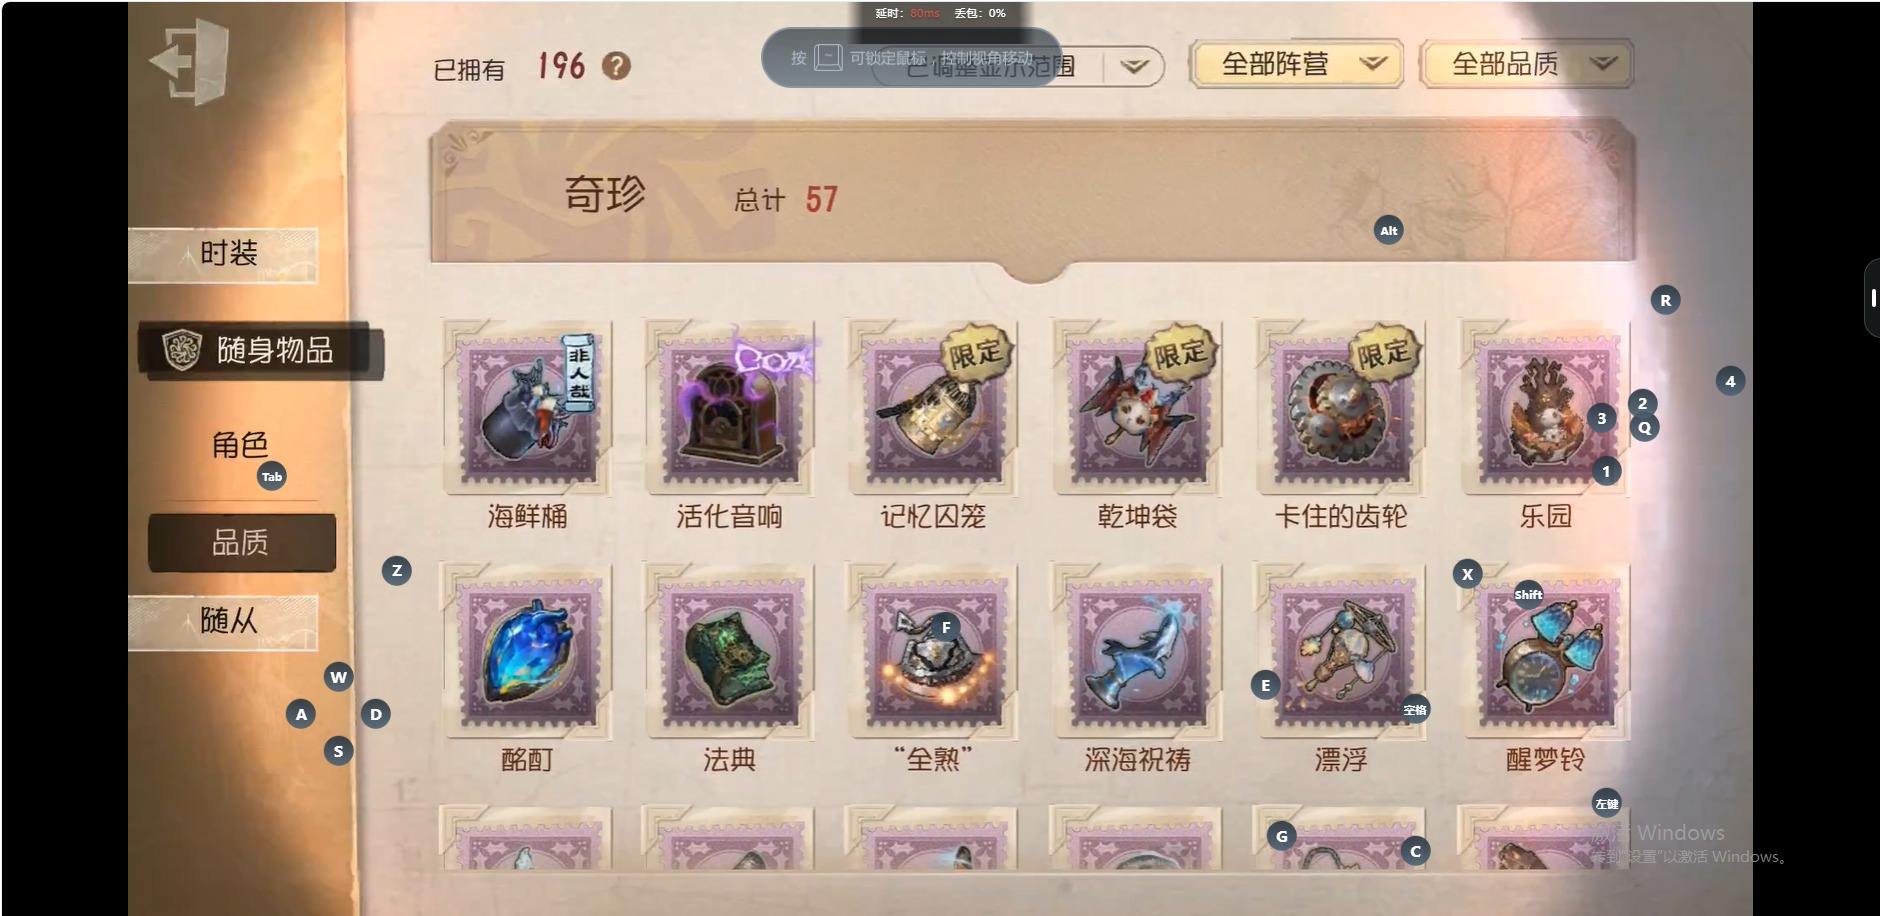Open the help question mark icon

point(616,66)
